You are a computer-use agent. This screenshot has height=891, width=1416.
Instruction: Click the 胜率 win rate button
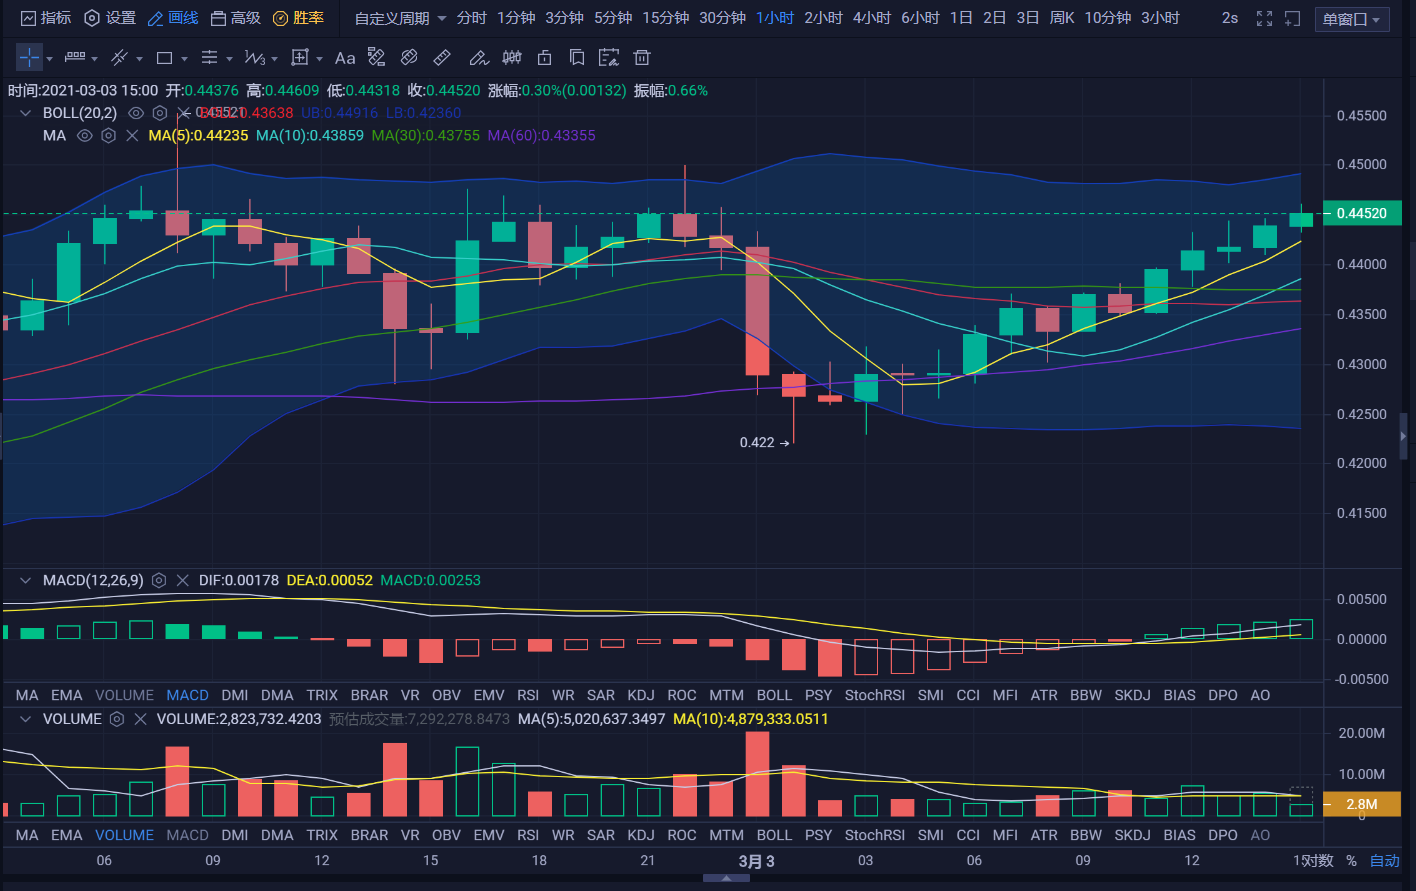pyautogui.click(x=299, y=18)
